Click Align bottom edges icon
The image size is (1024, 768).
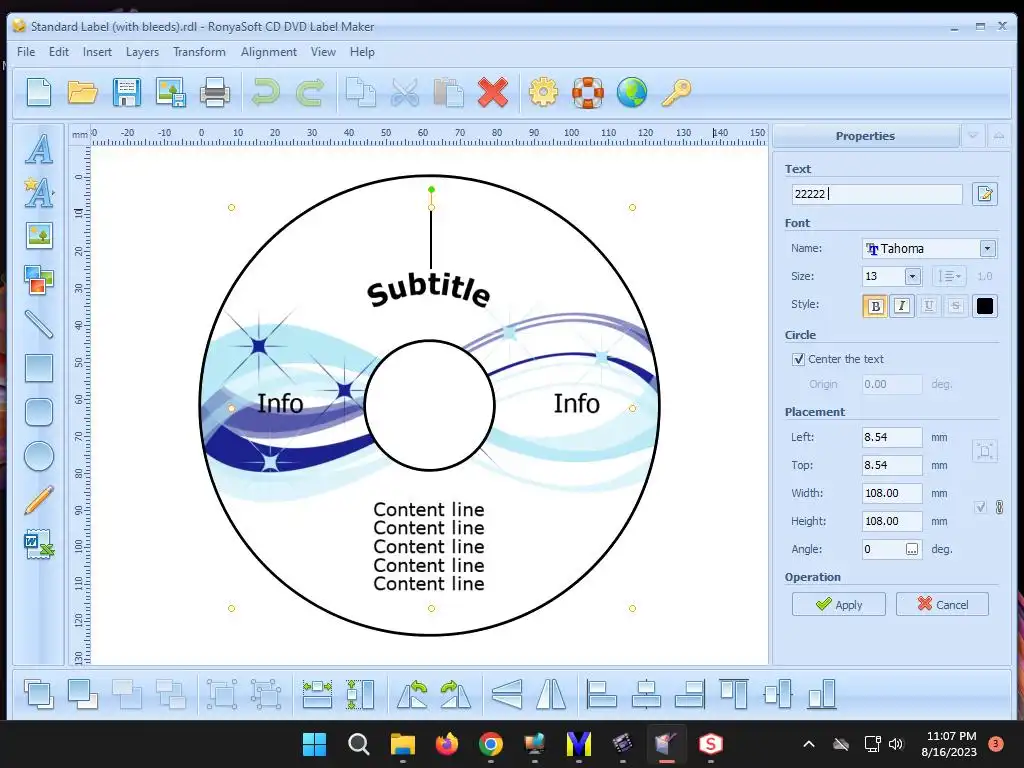tap(822, 694)
